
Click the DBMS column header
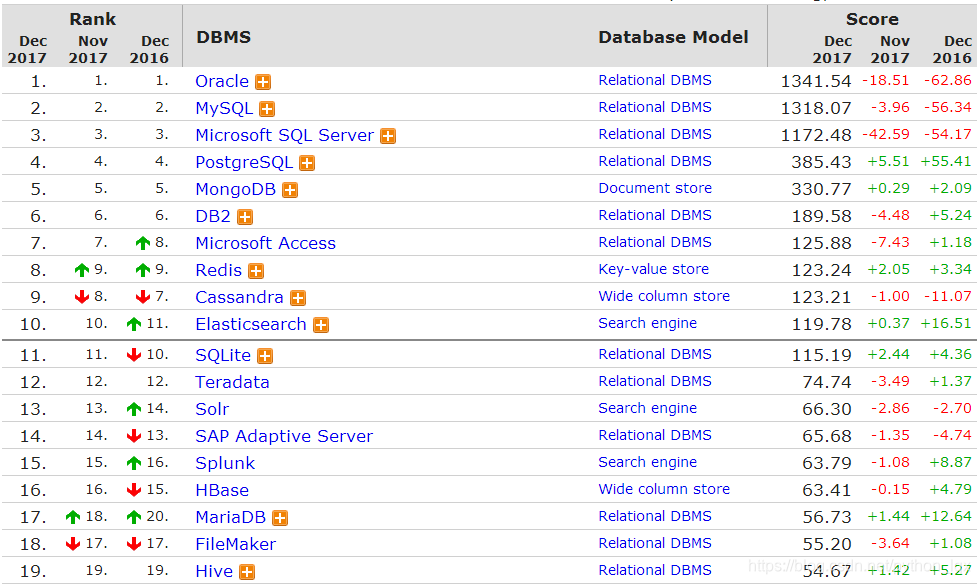pos(224,37)
